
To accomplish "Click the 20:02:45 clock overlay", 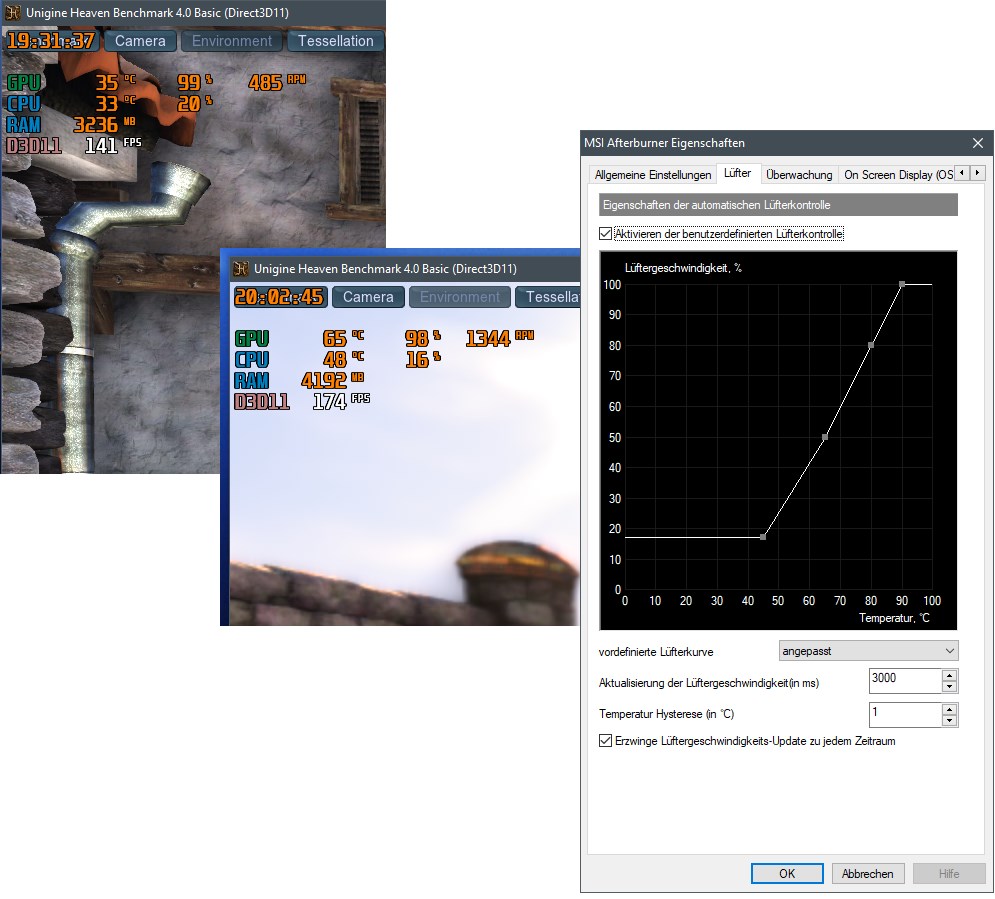I will [x=280, y=297].
